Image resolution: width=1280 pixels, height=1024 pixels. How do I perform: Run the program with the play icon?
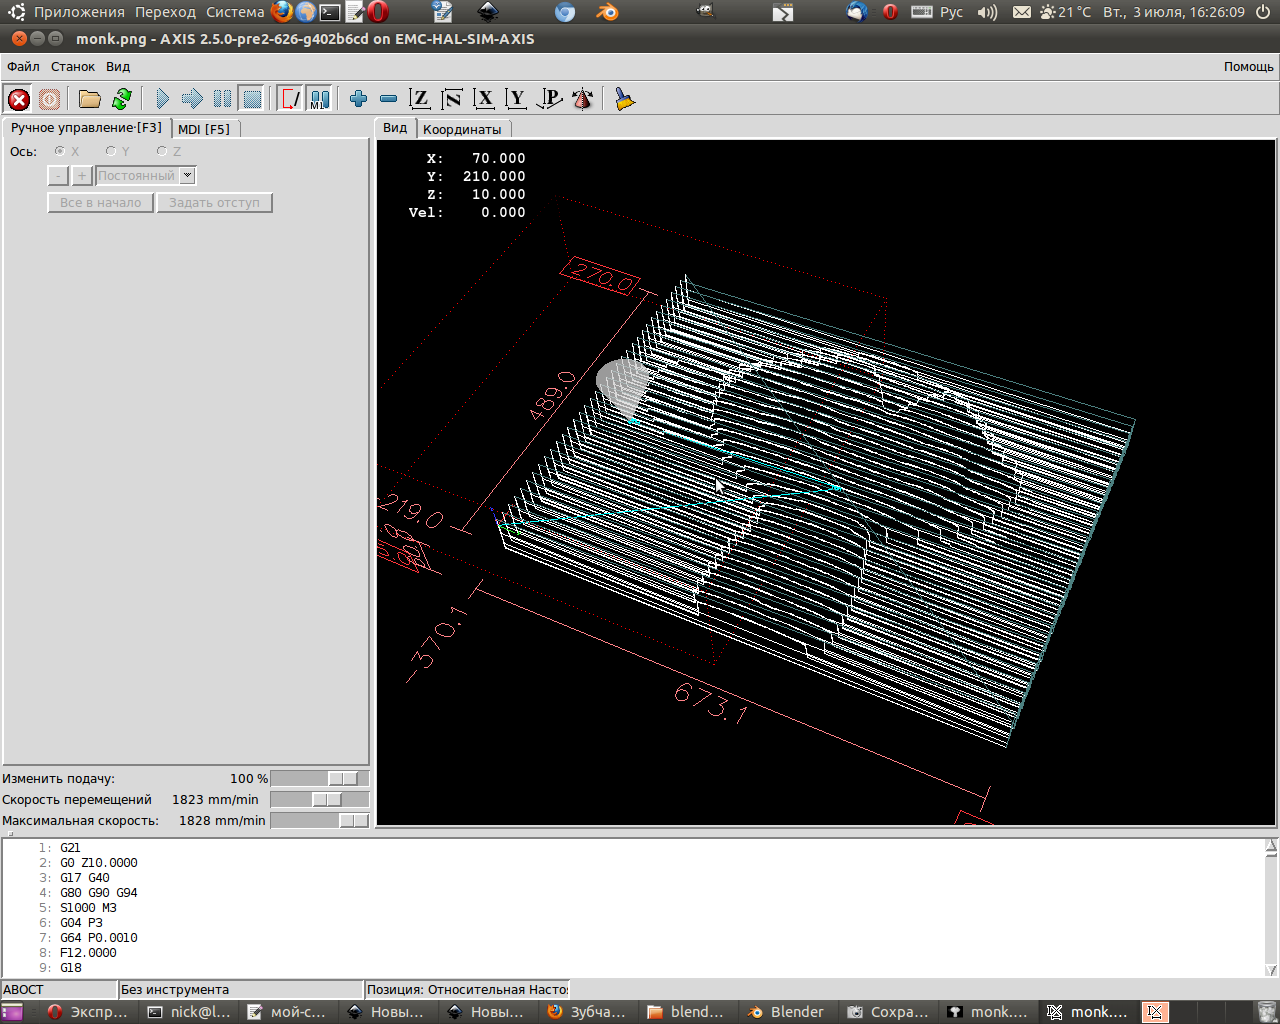click(x=162, y=99)
